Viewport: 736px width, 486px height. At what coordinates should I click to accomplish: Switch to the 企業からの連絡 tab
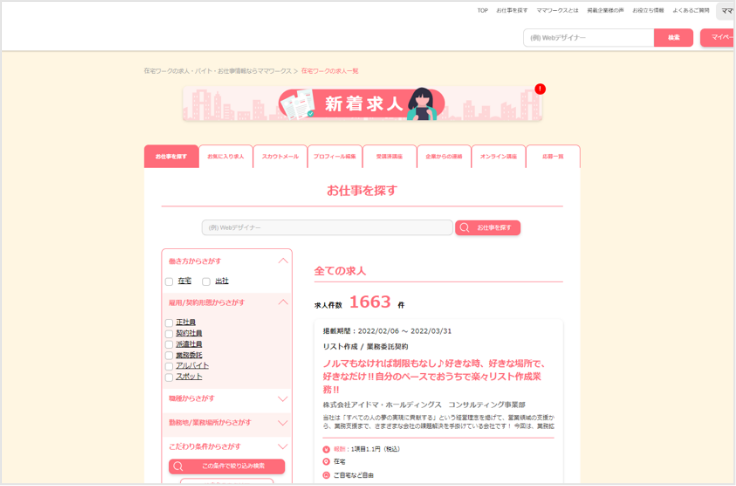tap(444, 156)
